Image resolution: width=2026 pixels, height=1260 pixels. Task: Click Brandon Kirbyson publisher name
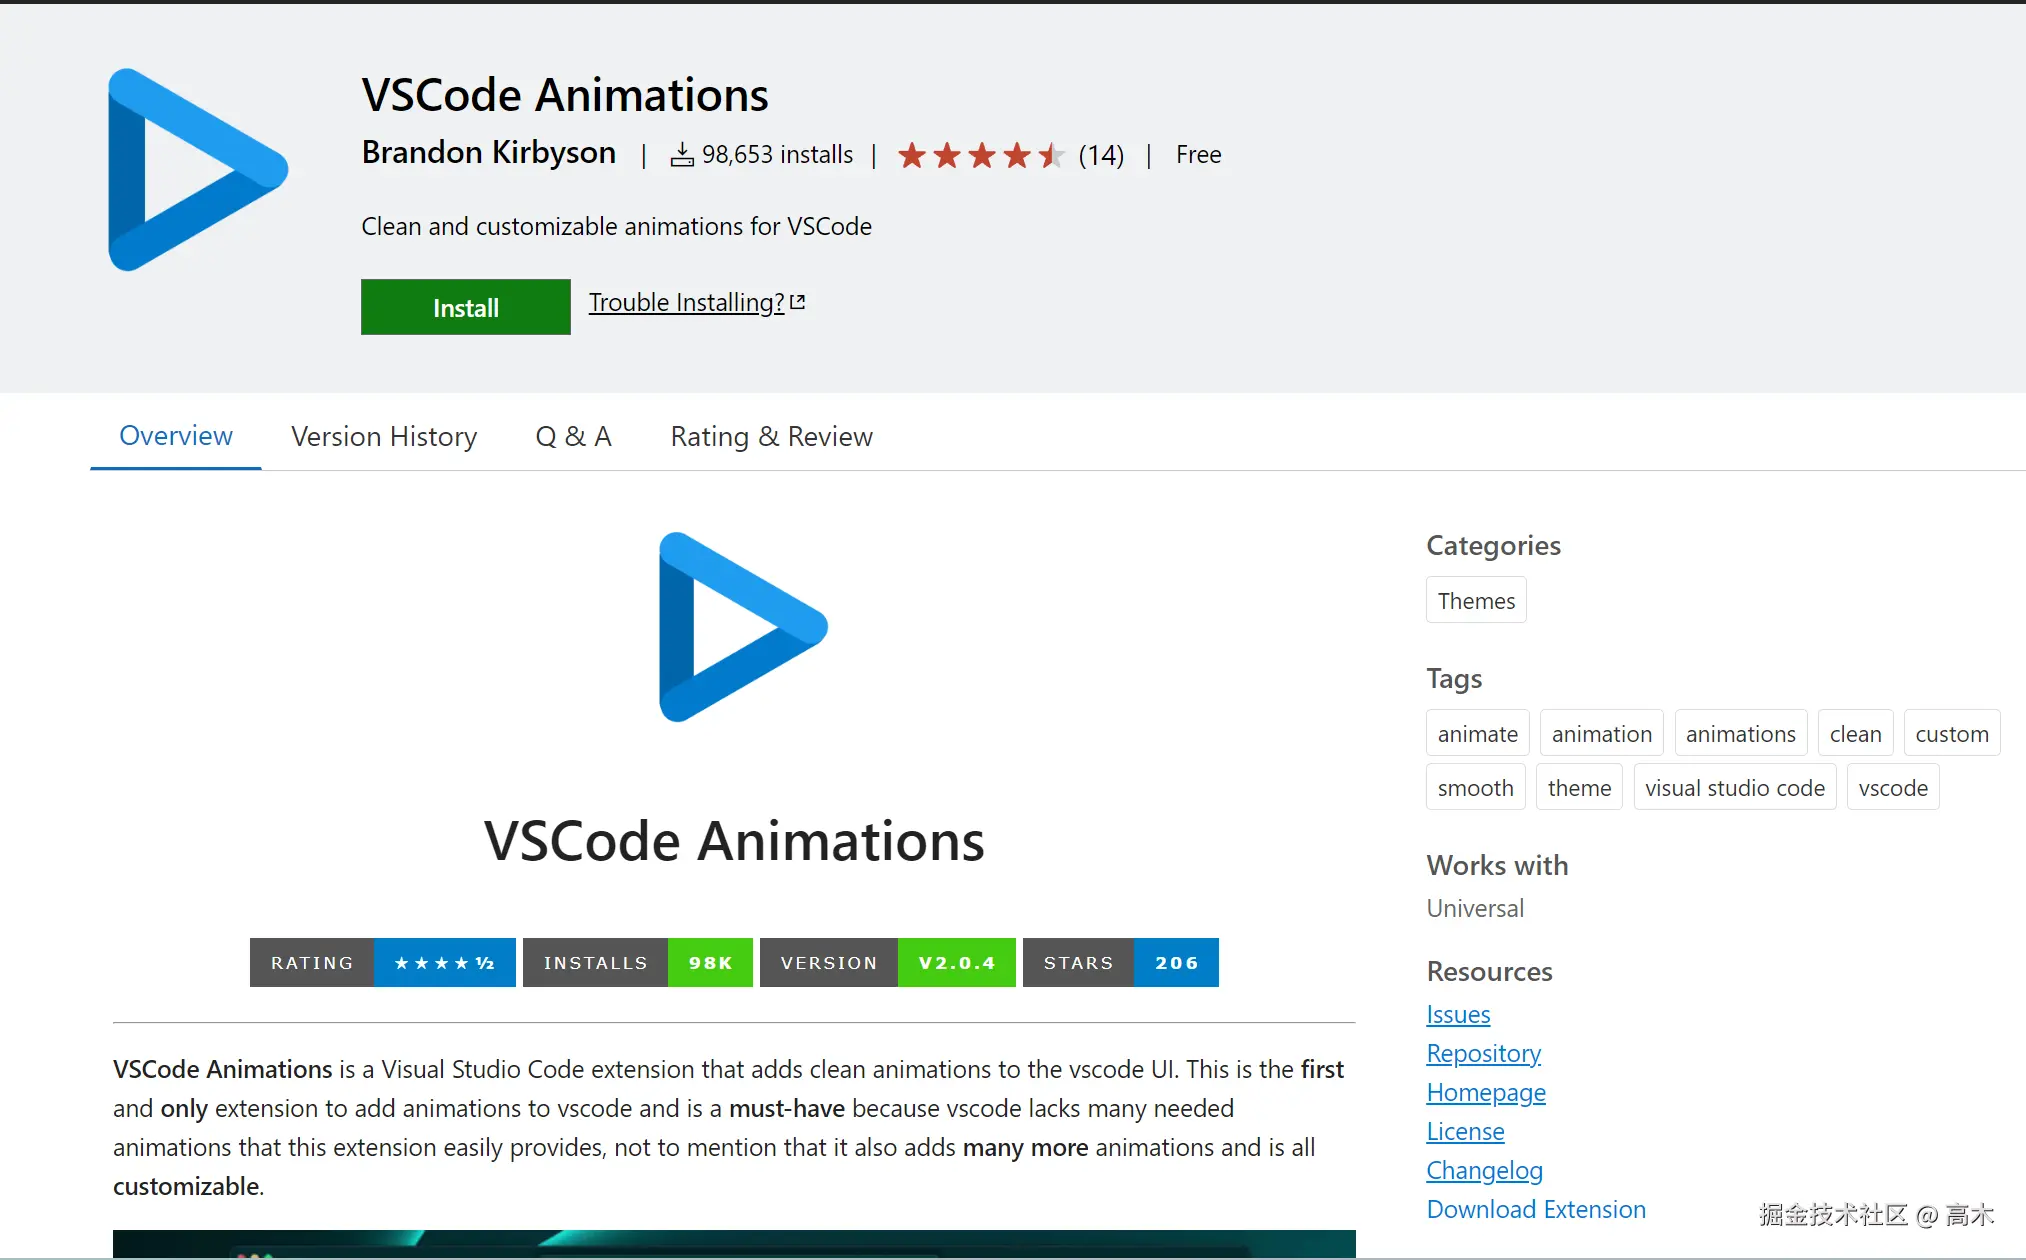(x=488, y=153)
